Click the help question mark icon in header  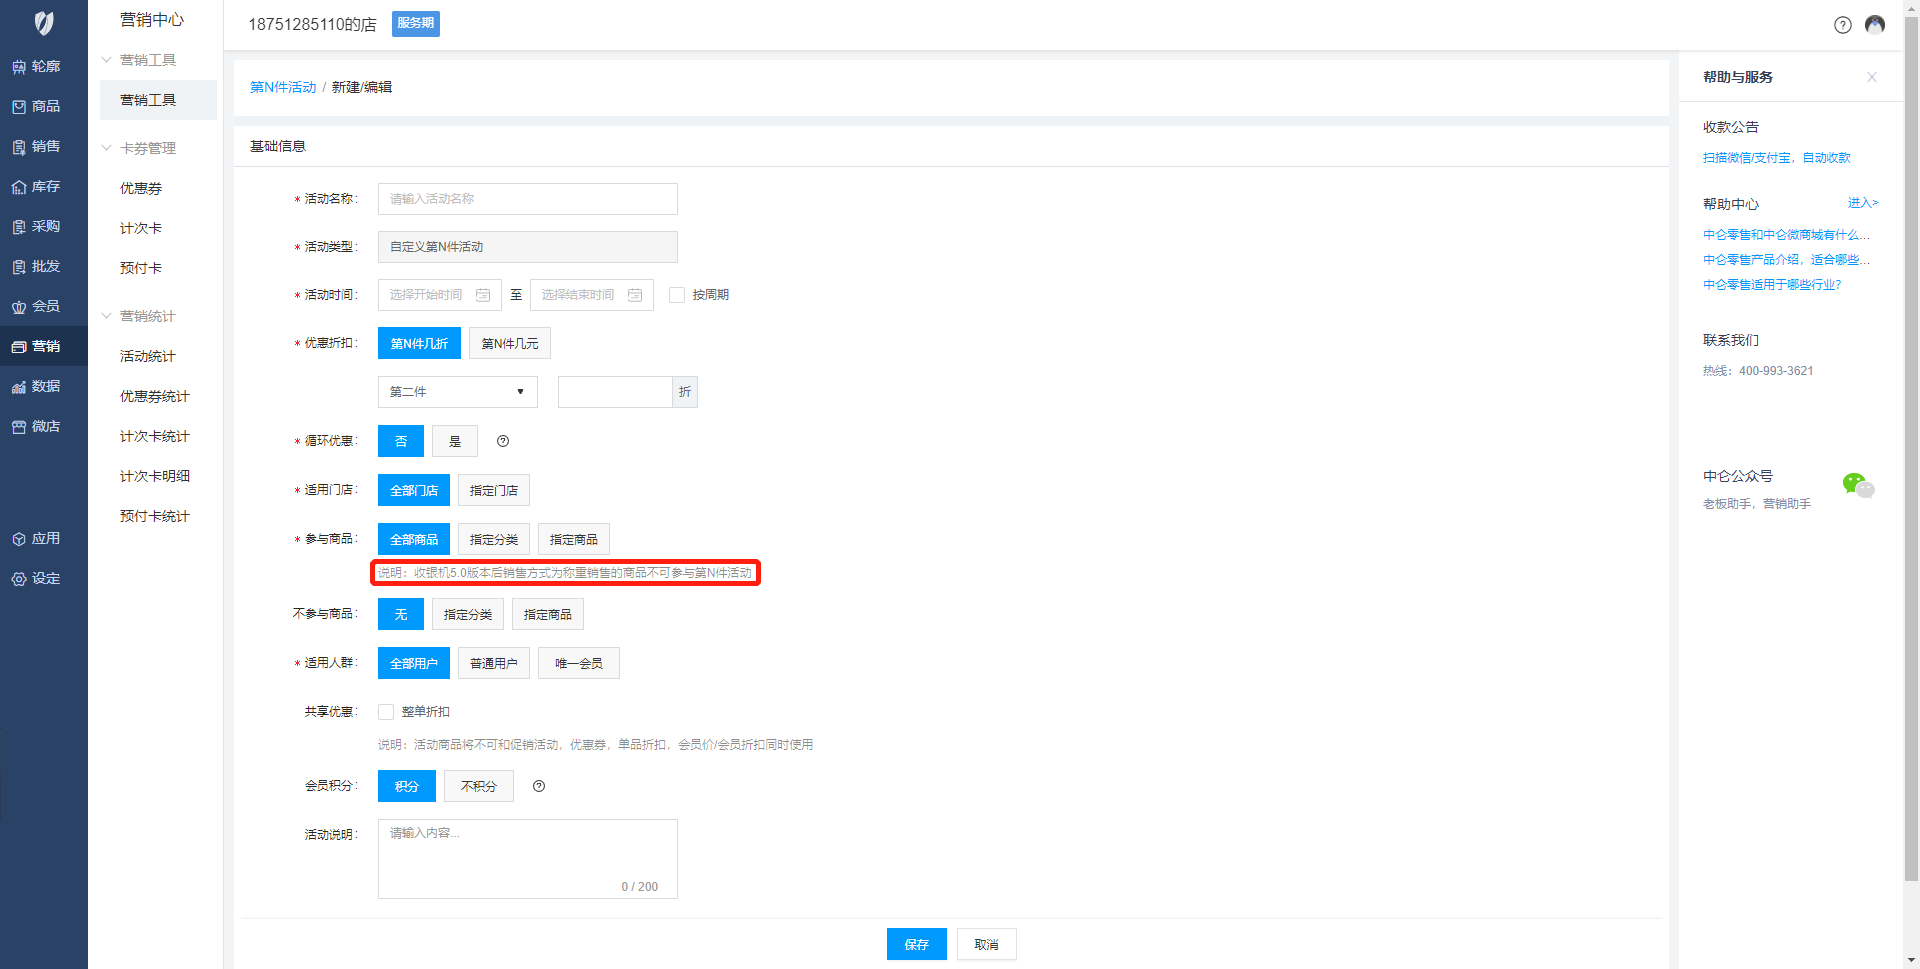1842,25
